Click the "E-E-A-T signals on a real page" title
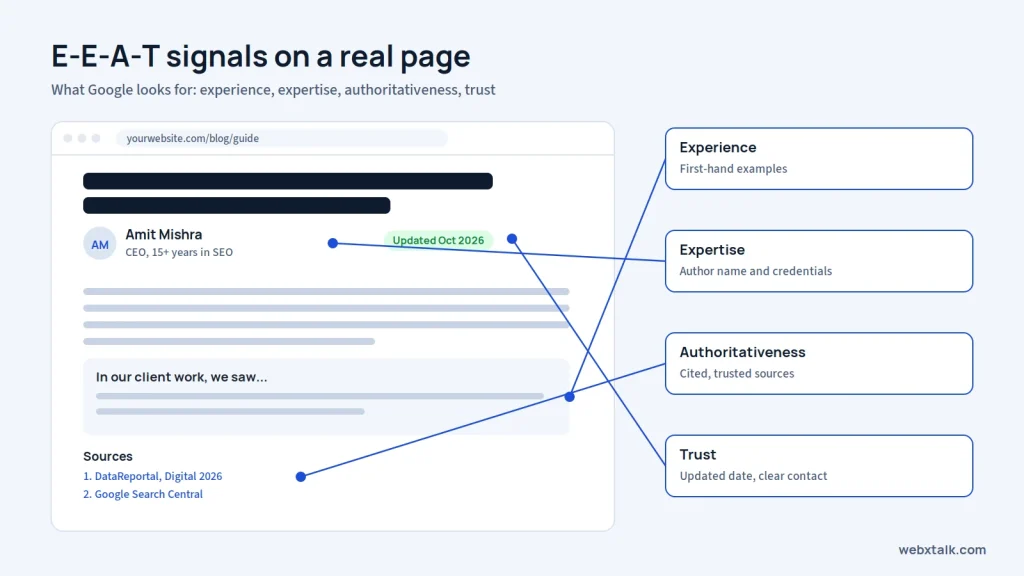Viewport: 1024px width, 576px height. pos(261,56)
